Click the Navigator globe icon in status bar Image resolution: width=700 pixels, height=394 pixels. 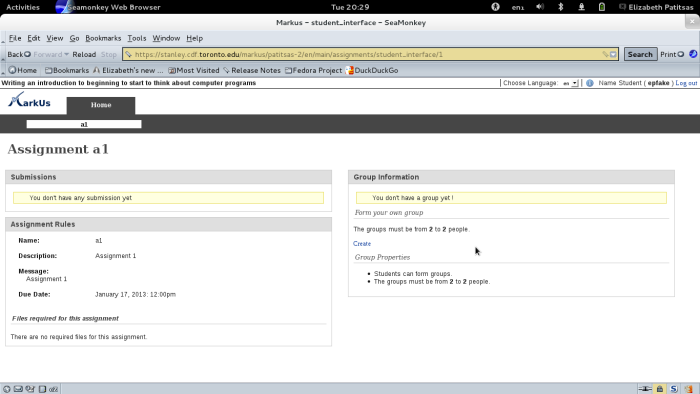(x=6, y=389)
